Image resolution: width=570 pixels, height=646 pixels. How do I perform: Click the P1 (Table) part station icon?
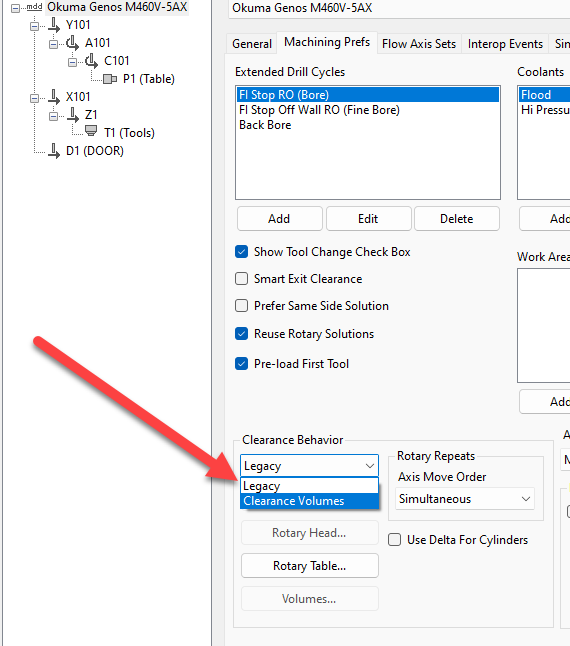click(x=110, y=79)
